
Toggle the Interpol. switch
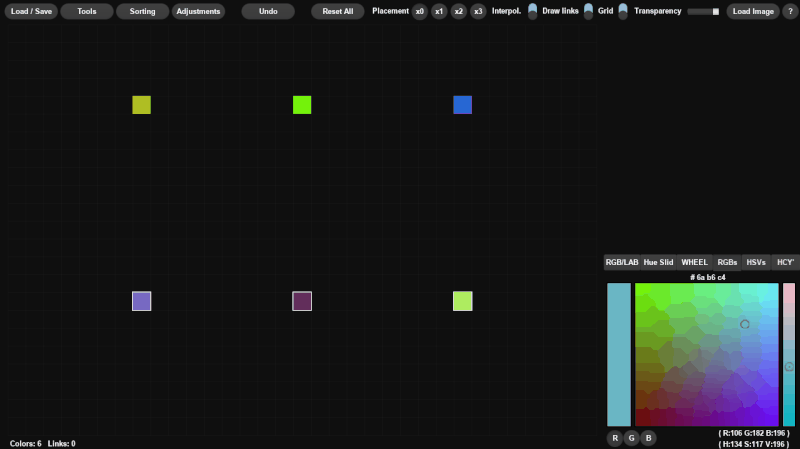coord(532,11)
